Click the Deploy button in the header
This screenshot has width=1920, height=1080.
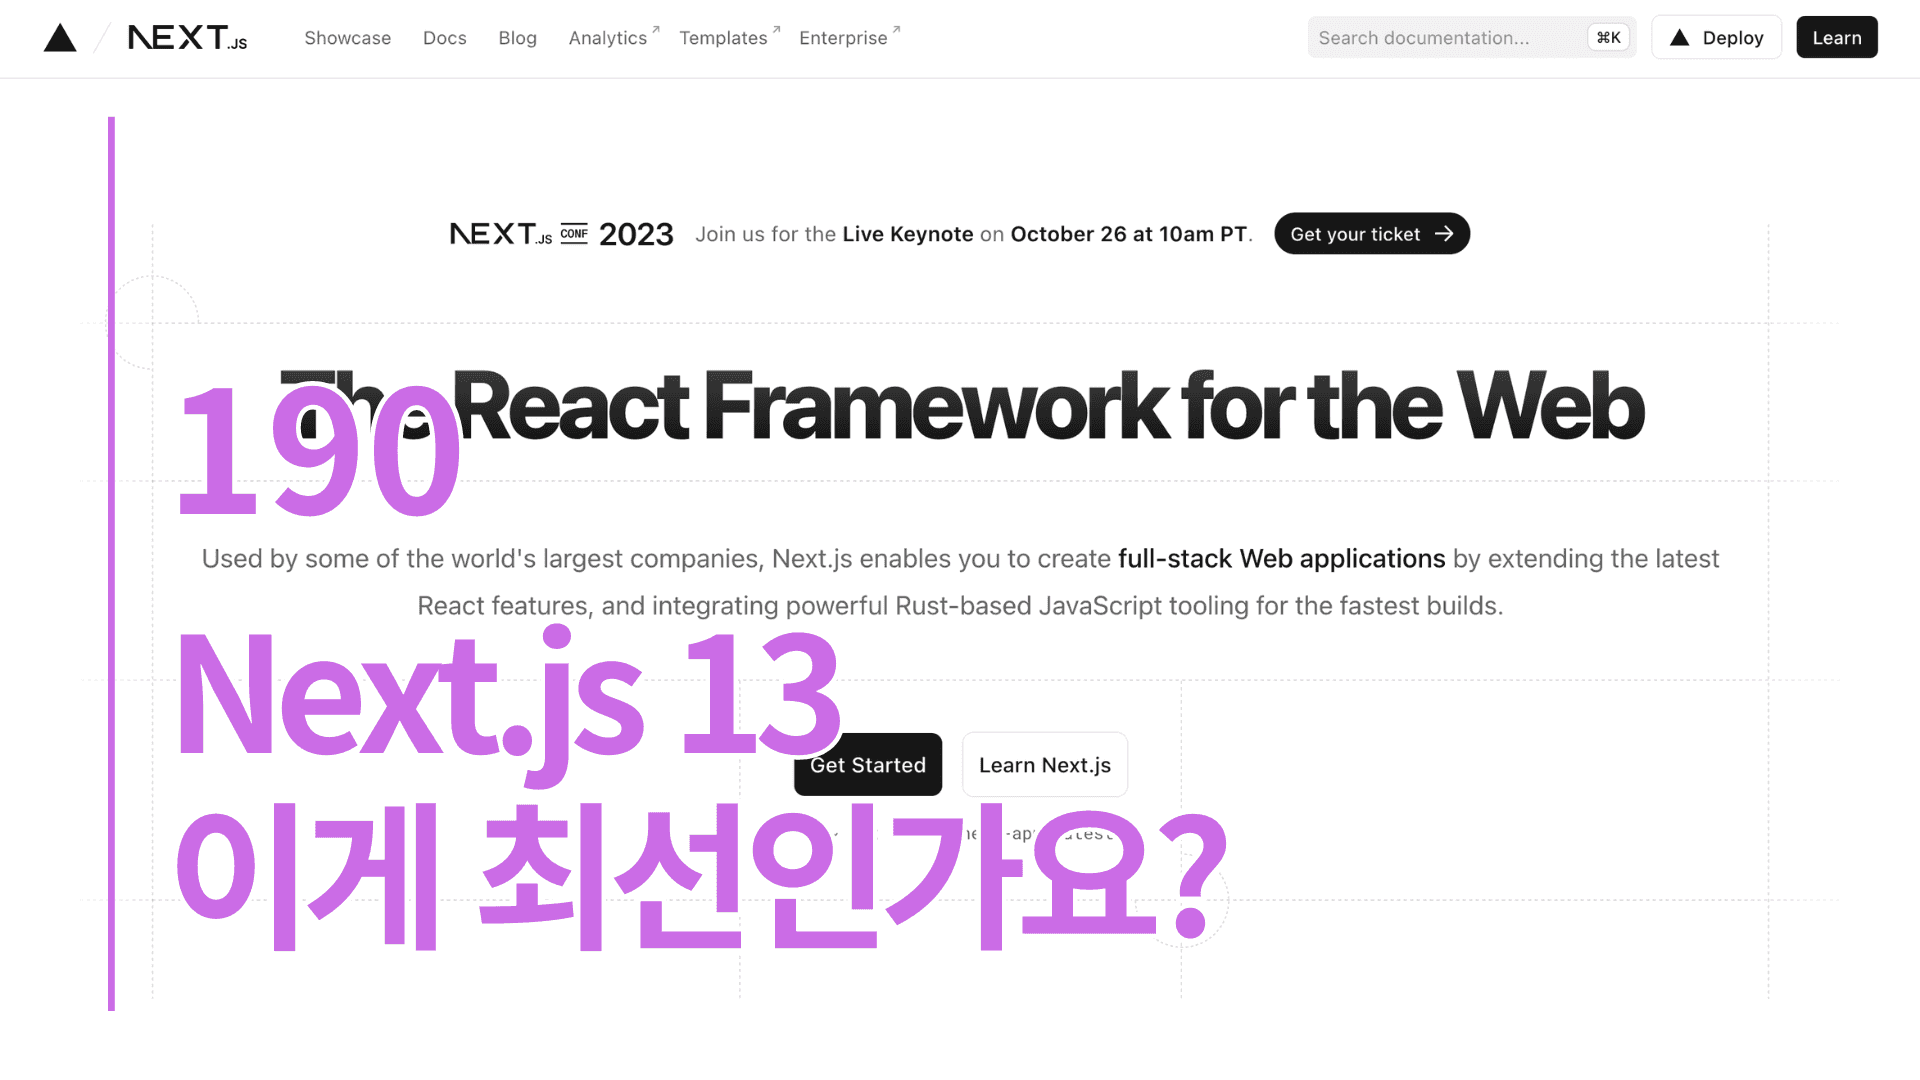[1716, 37]
